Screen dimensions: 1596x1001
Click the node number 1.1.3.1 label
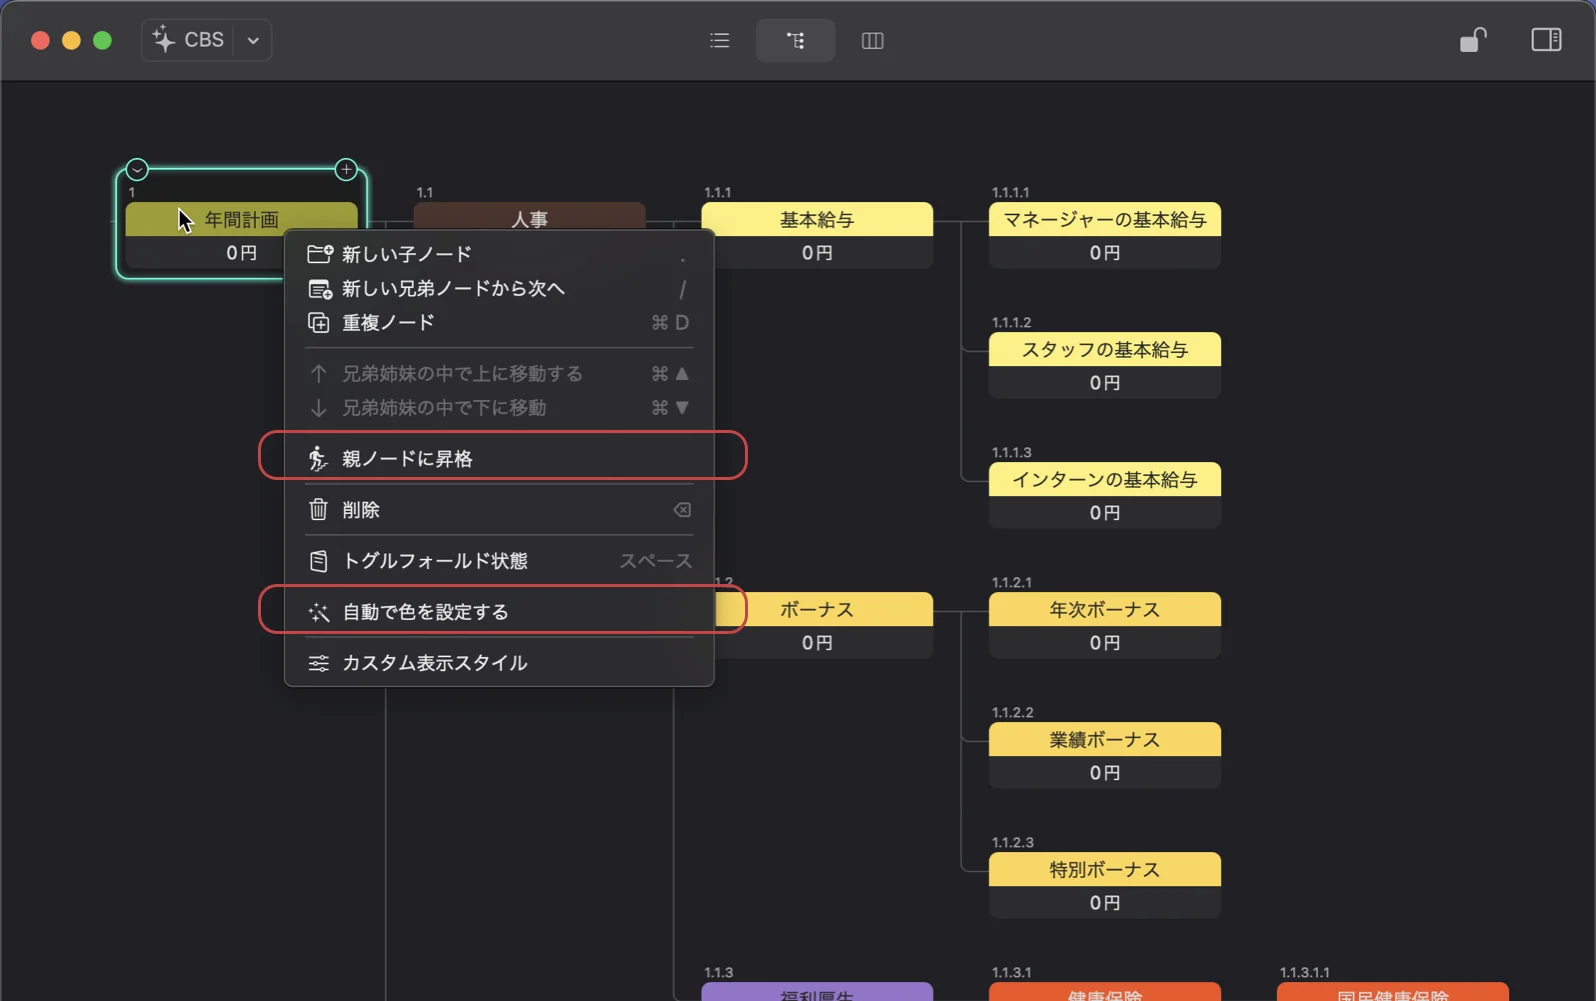point(1011,972)
